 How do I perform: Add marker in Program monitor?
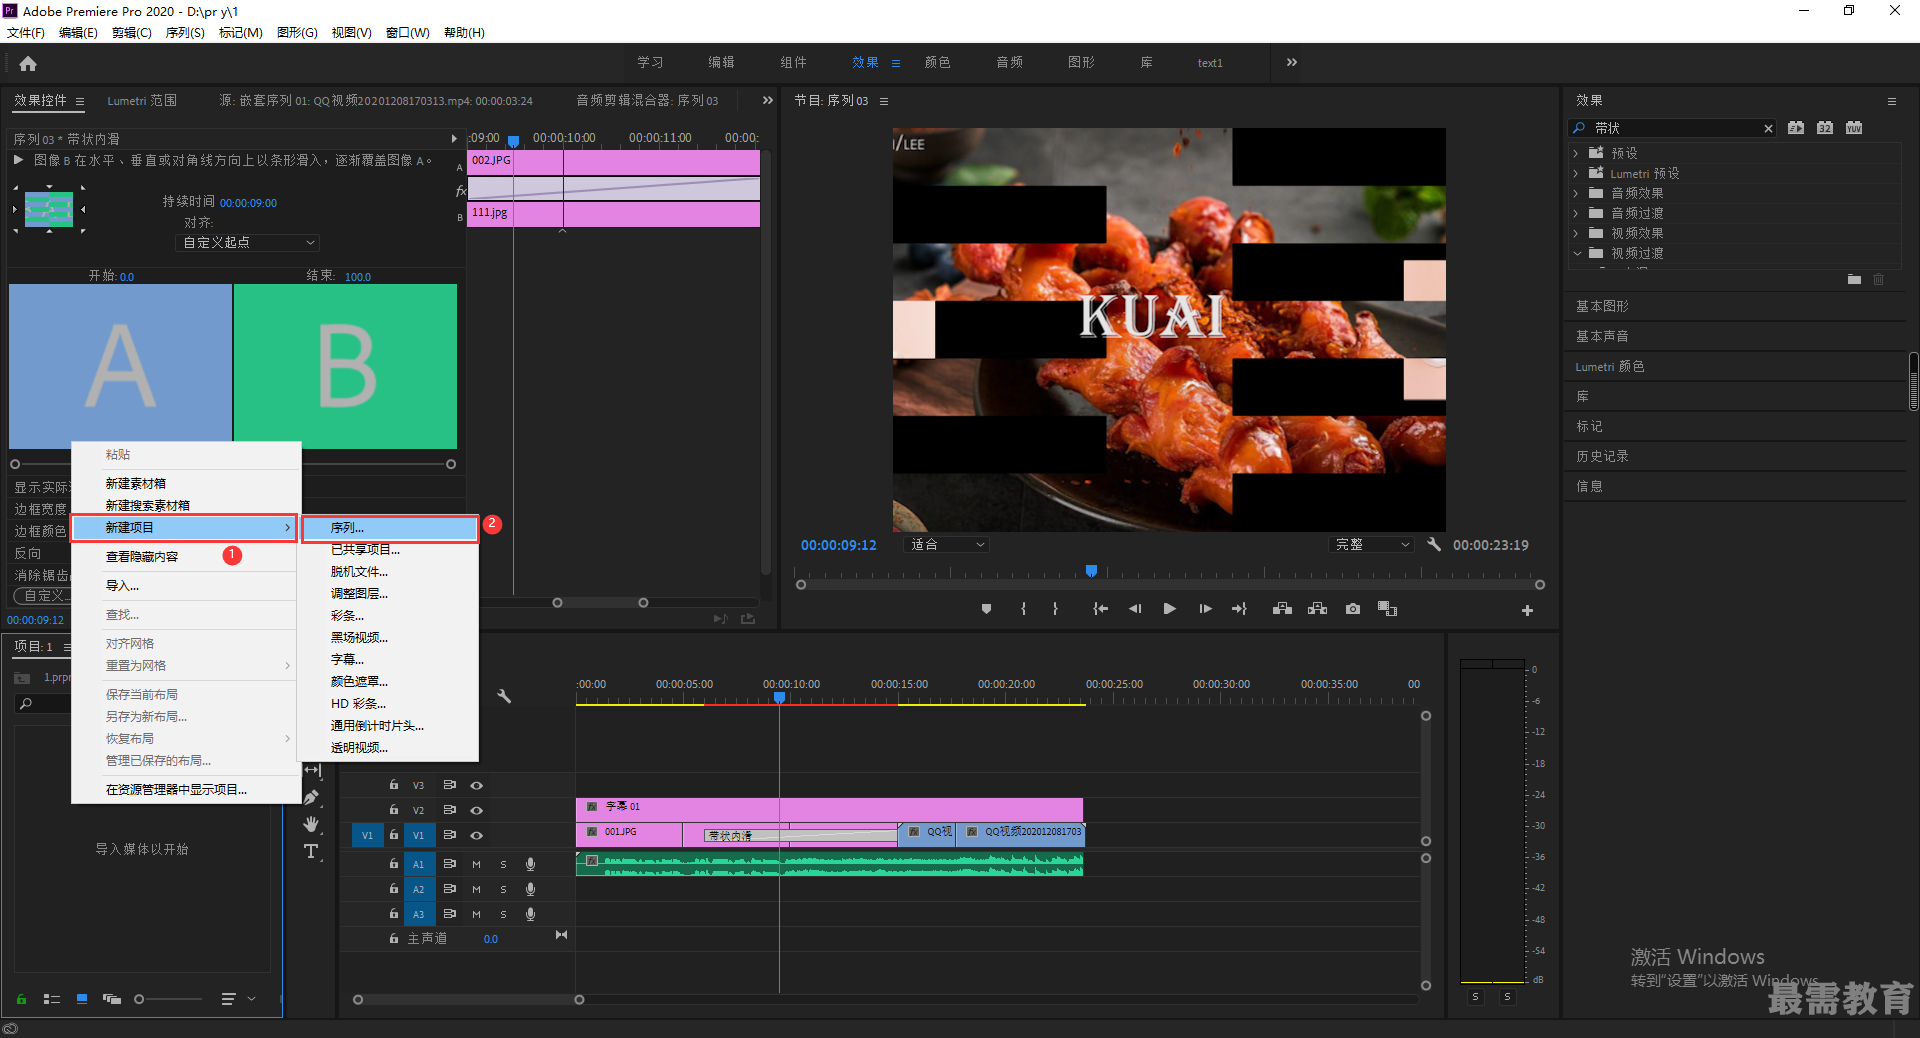tap(986, 609)
